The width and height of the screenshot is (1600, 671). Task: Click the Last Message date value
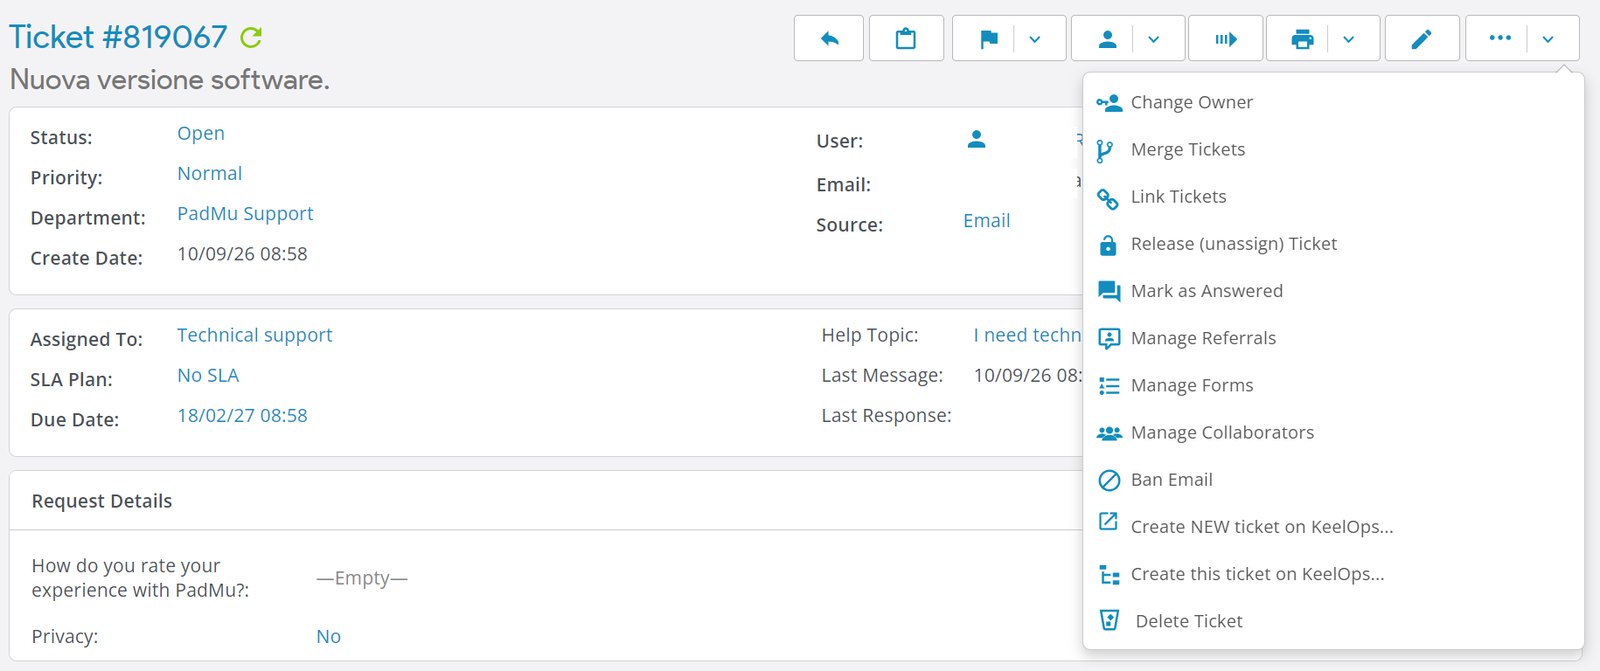(x=1028, y=375)
